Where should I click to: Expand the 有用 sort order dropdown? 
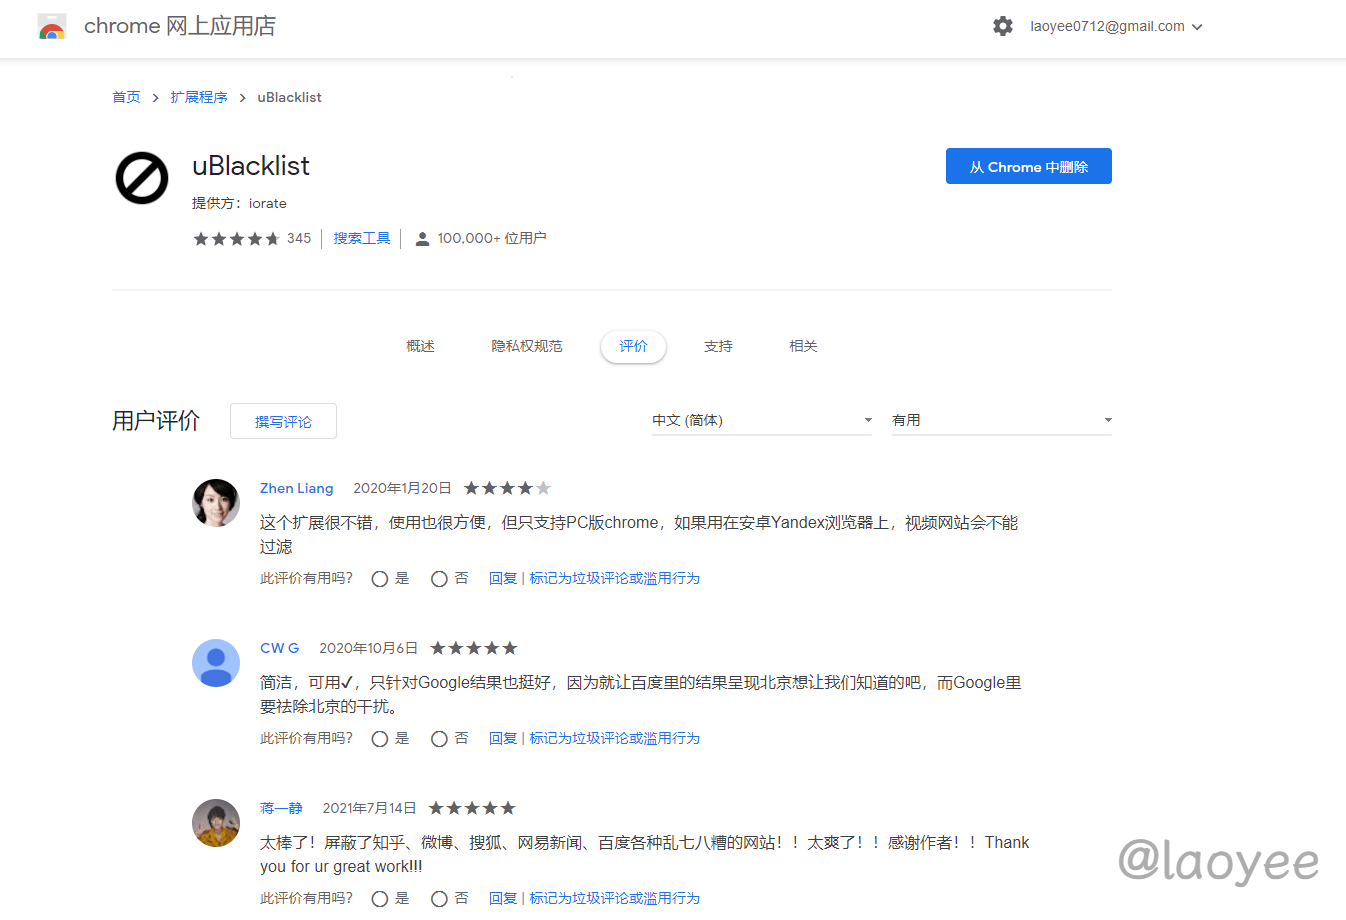1001,421
